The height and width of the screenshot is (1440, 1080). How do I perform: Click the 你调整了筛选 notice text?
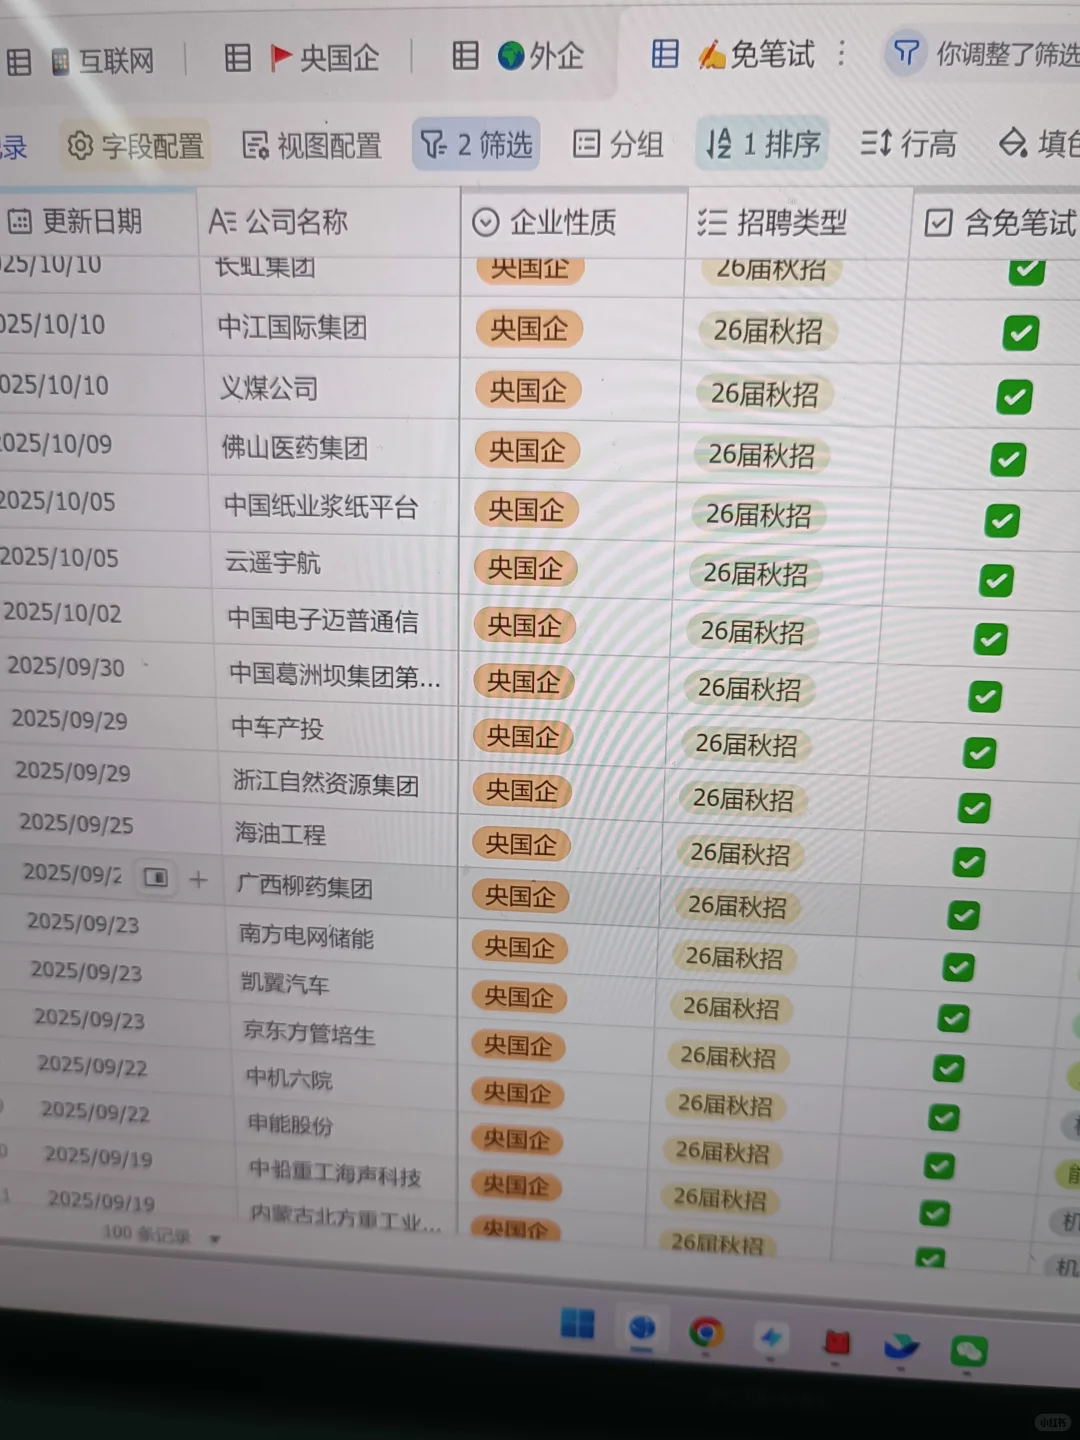1008,53
